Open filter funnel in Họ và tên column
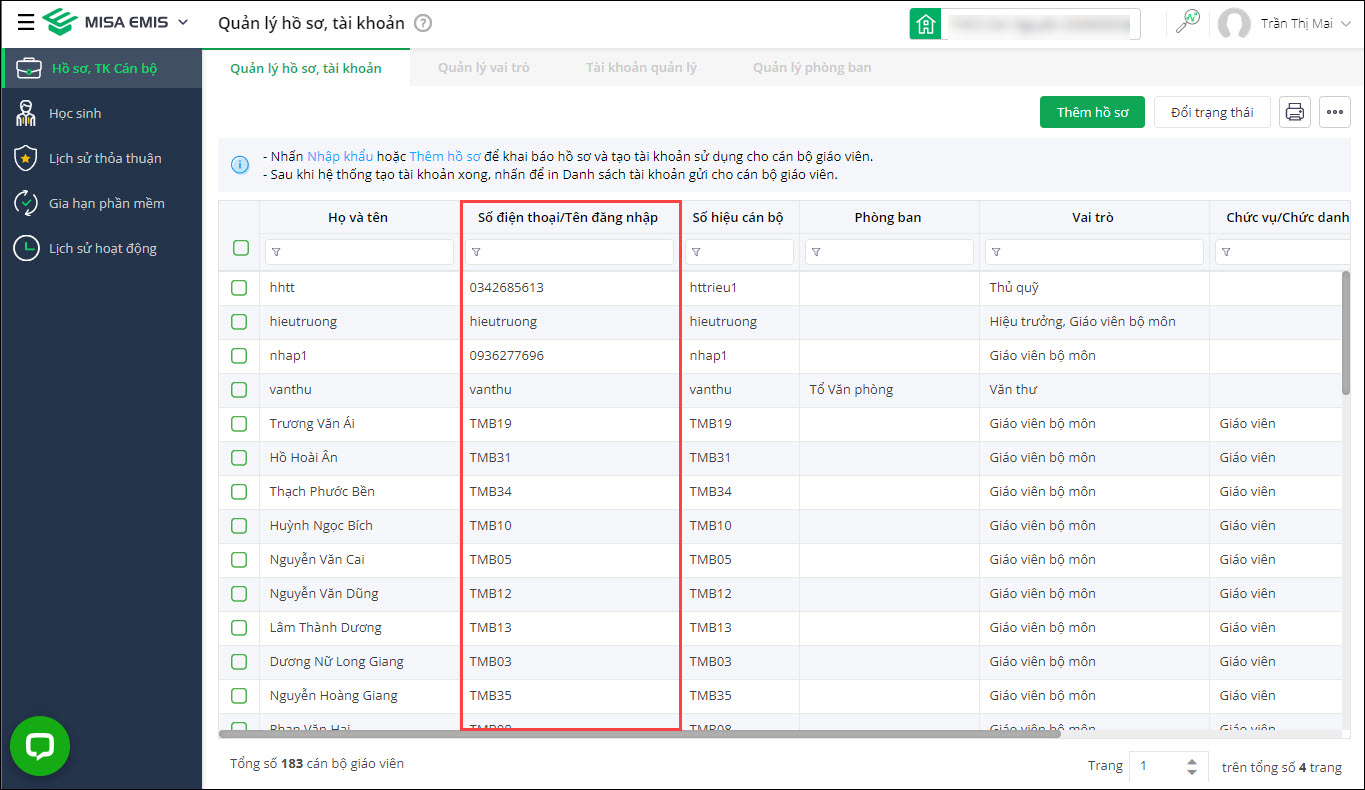The height and width of the screenshot is (790, 1365). pyautogui.click(x=276, y=252)
